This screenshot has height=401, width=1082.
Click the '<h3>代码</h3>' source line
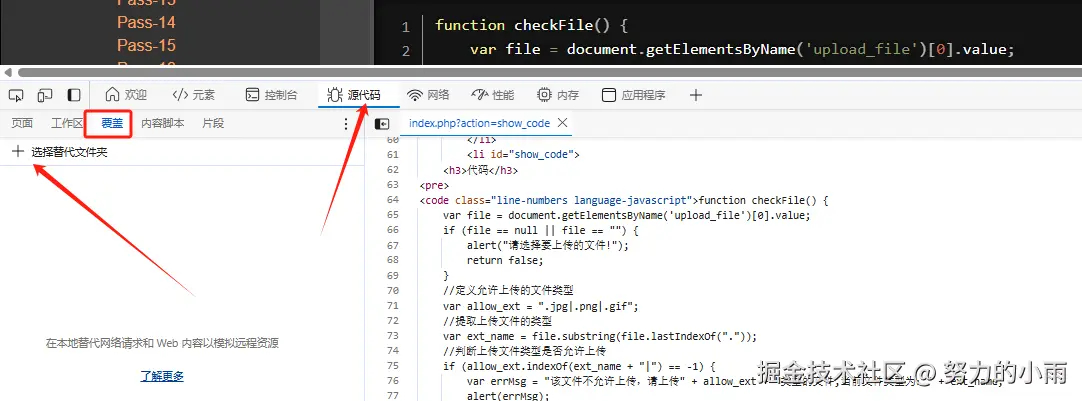(x=480, y=170)
